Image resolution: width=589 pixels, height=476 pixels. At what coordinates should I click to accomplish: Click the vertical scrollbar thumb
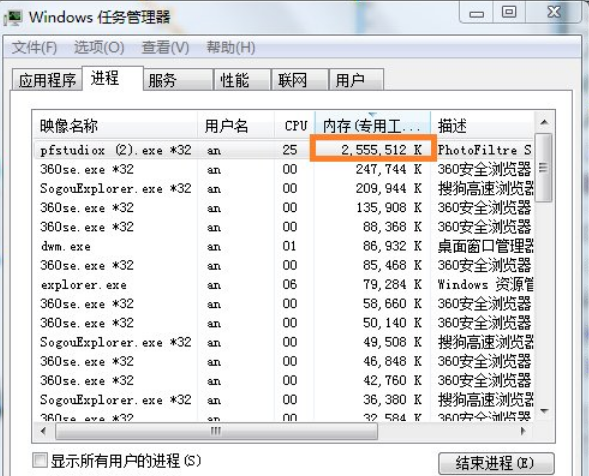(544, 168)
